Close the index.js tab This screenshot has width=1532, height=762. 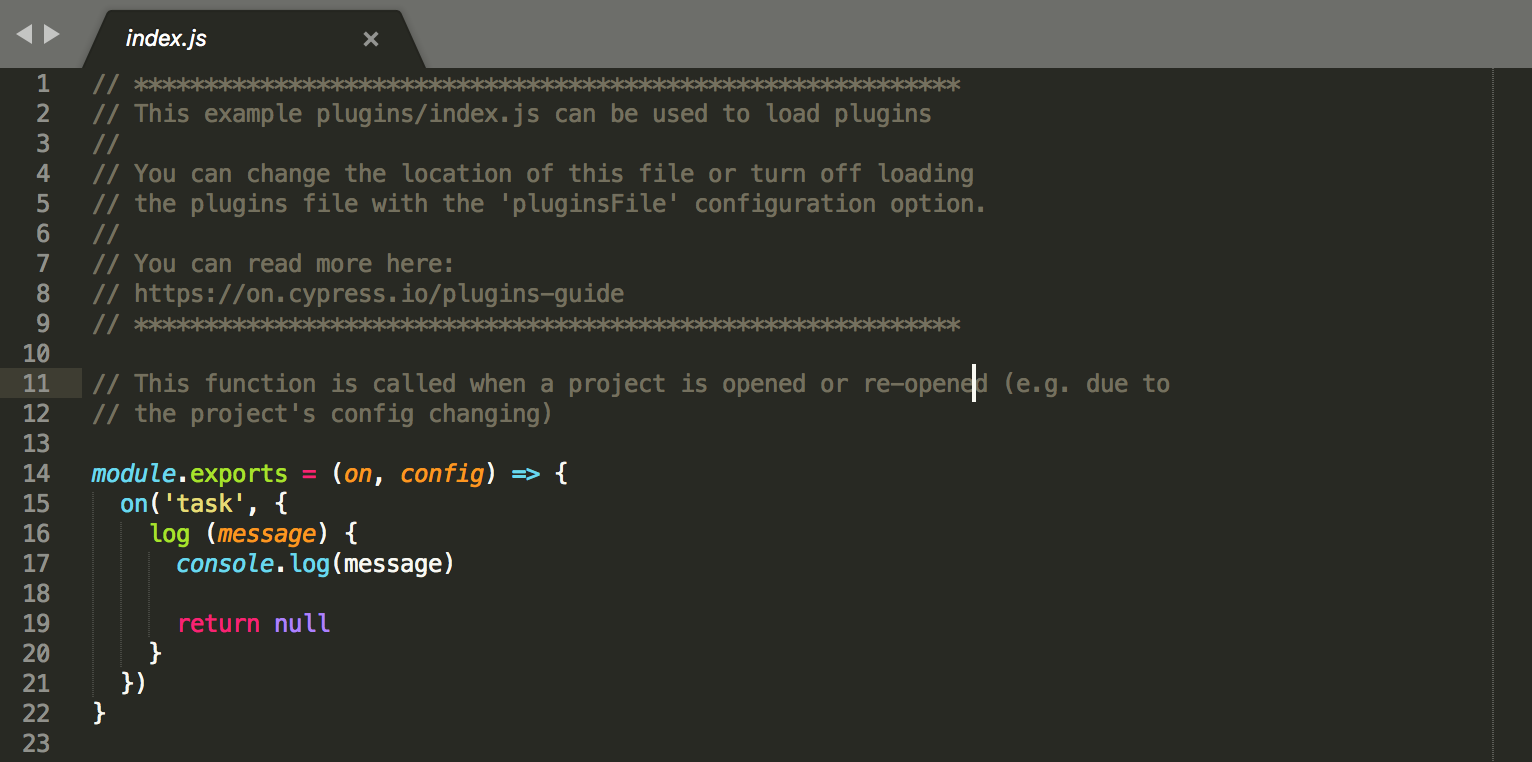point(371,39)
